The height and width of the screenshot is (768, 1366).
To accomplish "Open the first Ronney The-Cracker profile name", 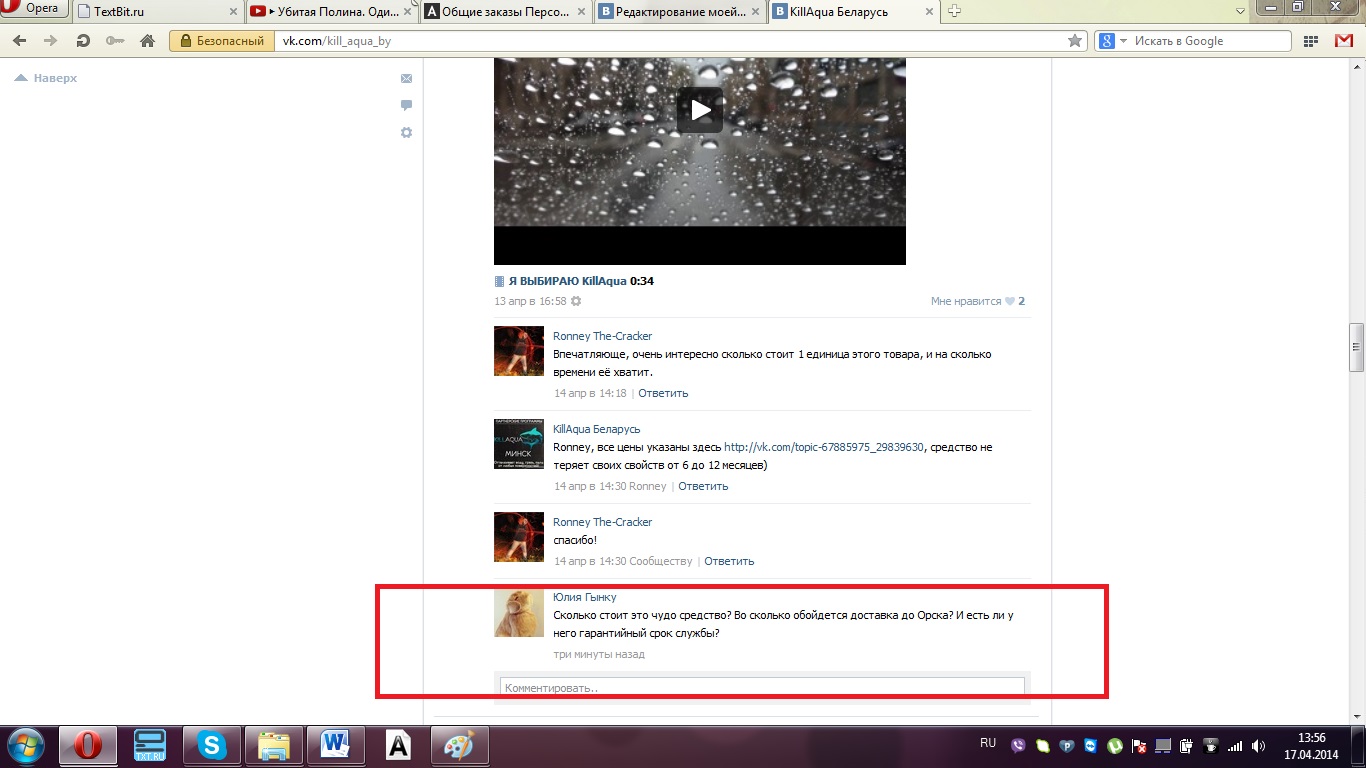I will [602, 336].
